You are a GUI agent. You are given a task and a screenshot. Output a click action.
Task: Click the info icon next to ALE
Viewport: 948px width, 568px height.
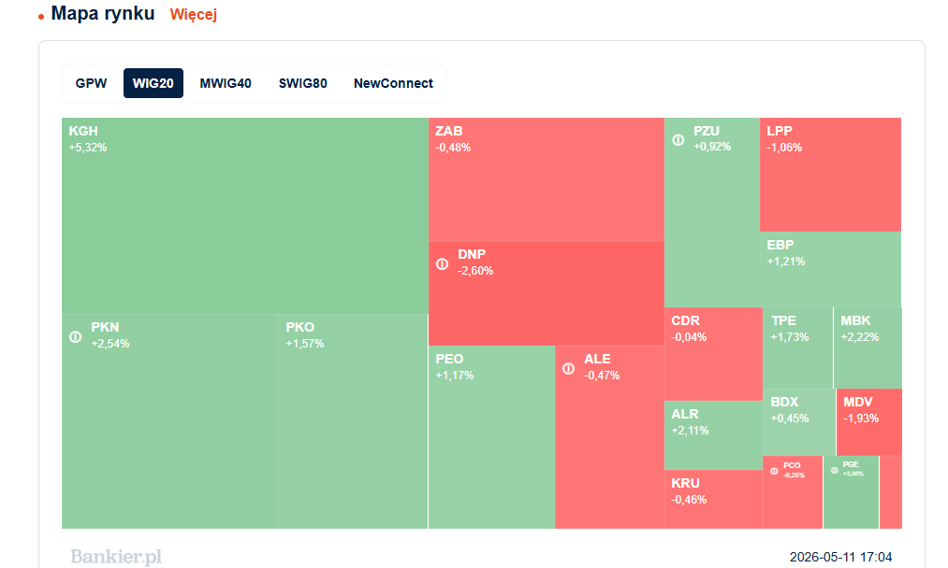pos(568,368)
